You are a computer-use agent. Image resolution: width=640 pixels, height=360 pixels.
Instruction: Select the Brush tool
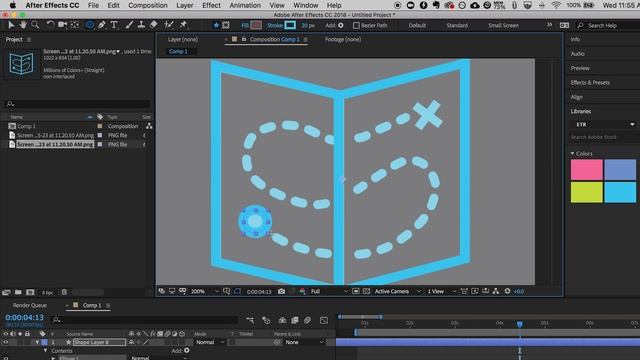[129, 25]
